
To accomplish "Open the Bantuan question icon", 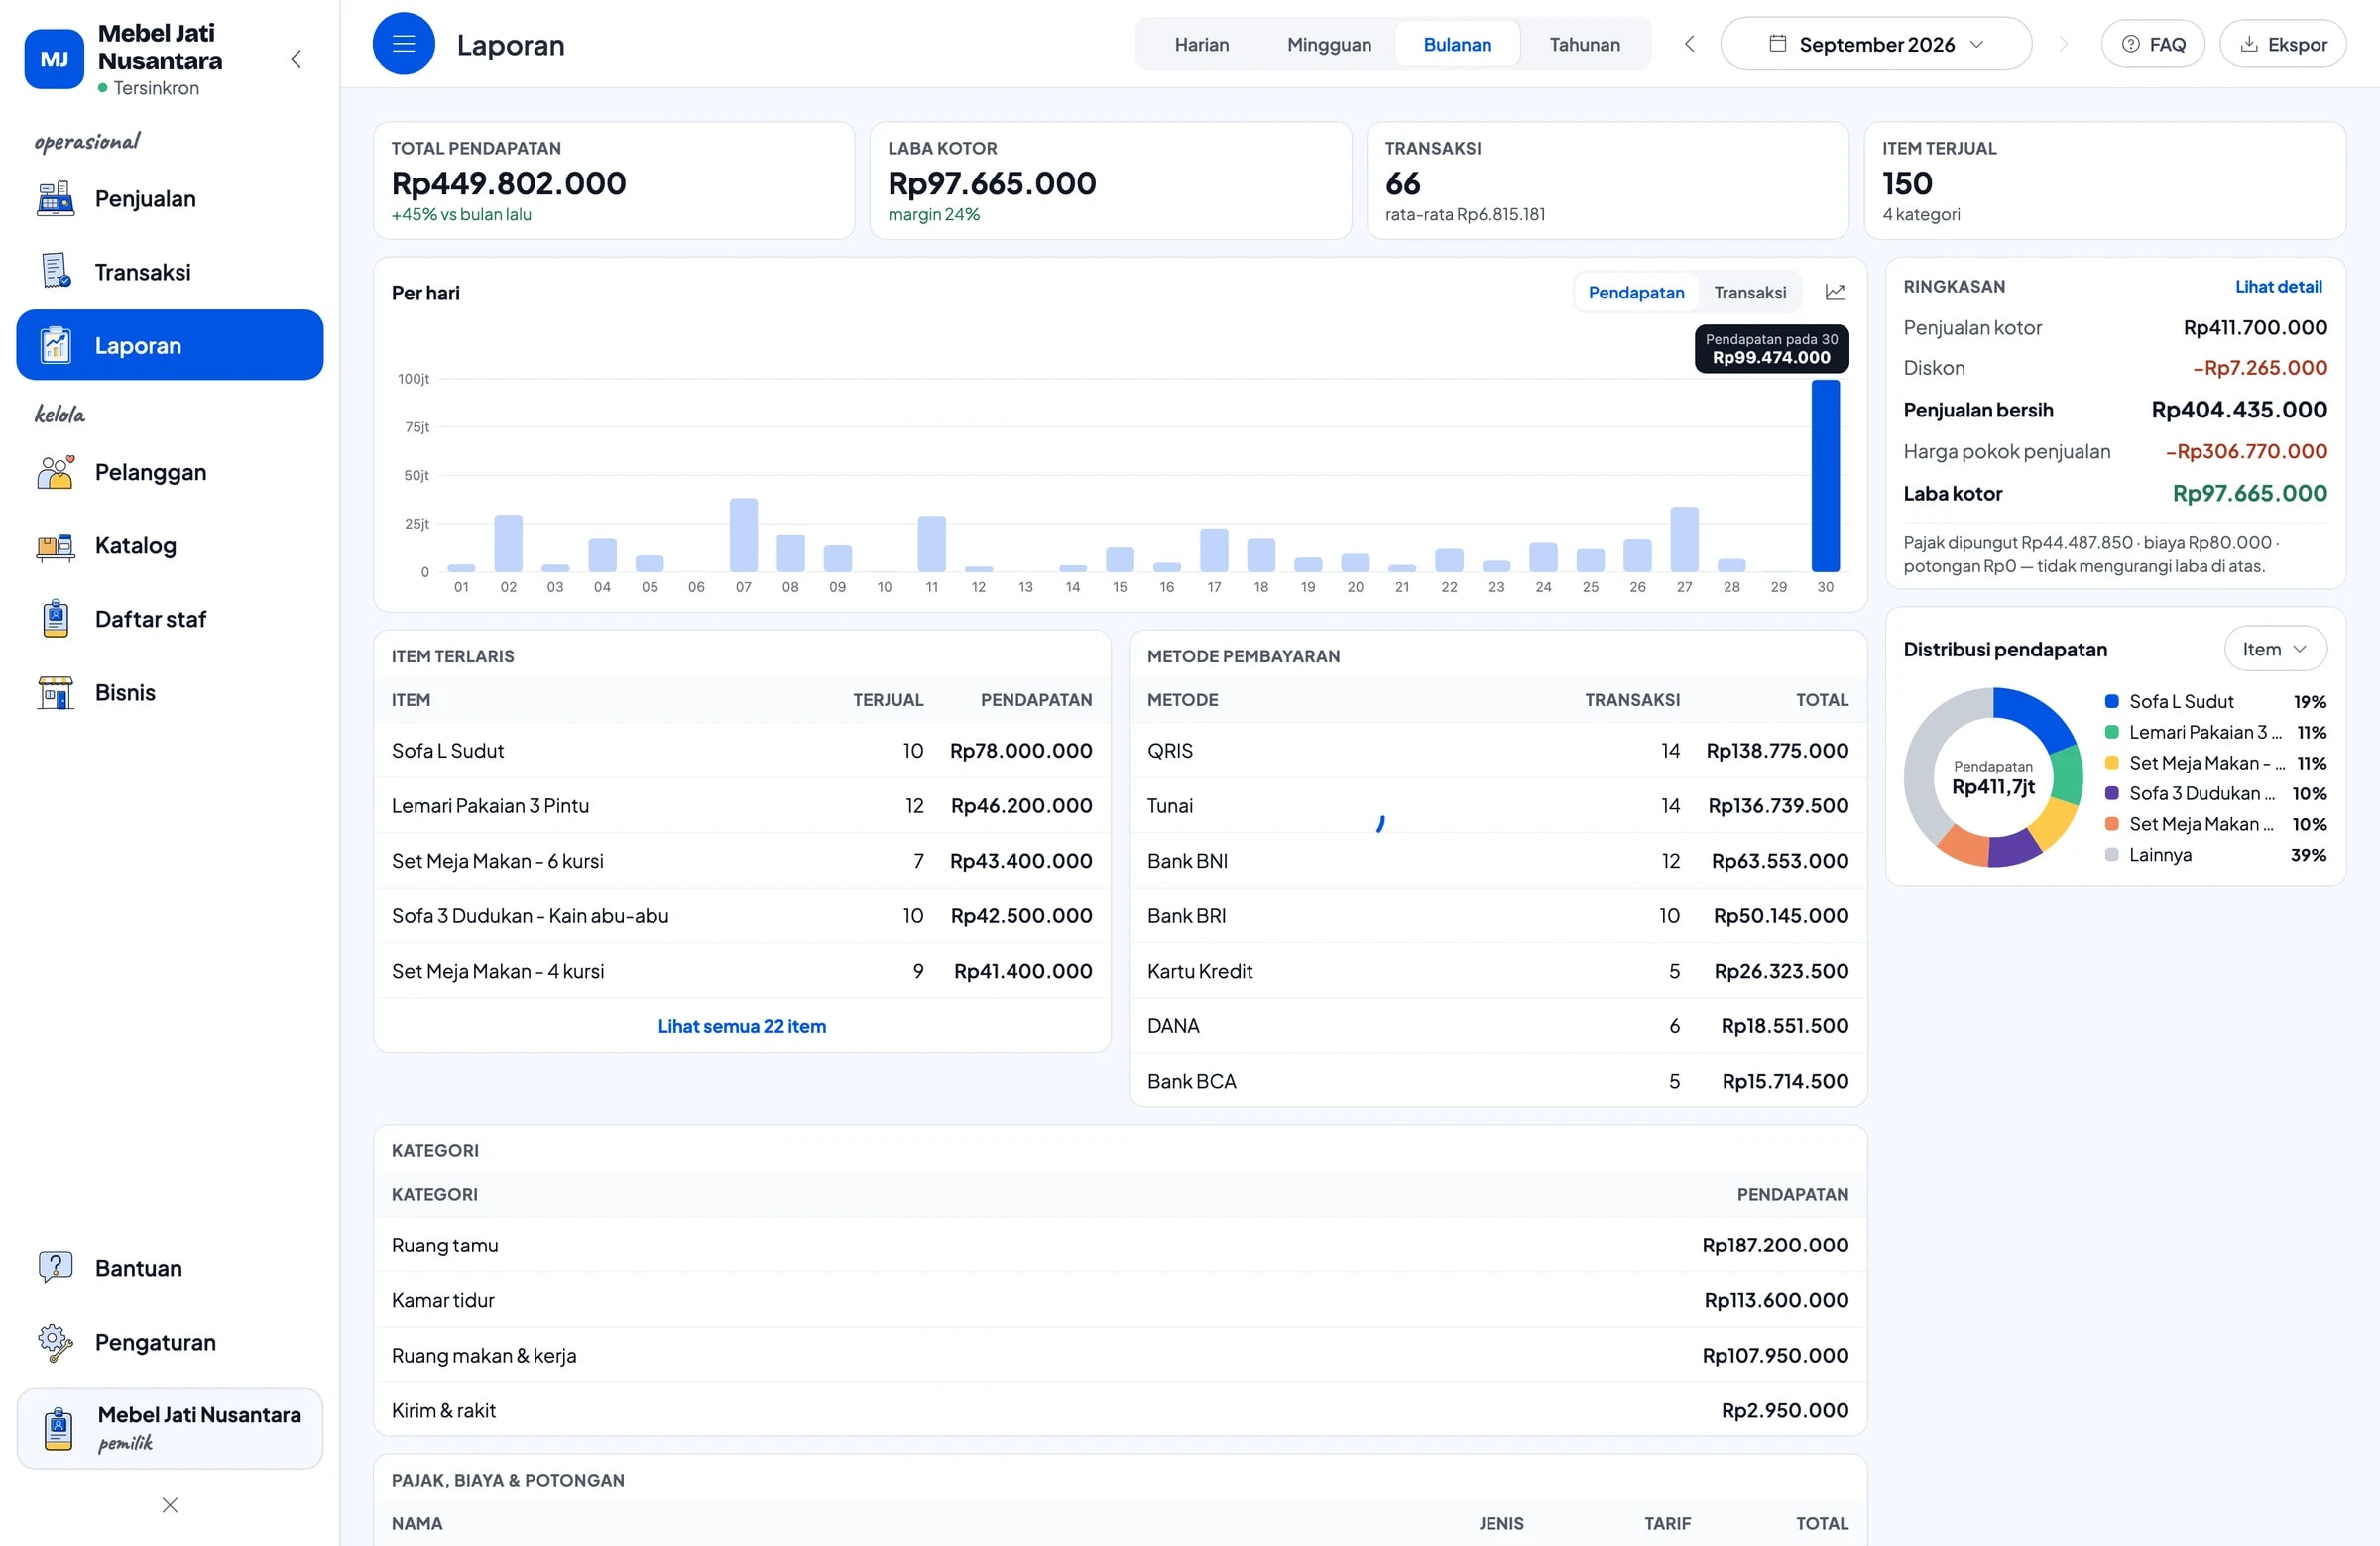I will pyautogui.click(x=55, y=1268).
